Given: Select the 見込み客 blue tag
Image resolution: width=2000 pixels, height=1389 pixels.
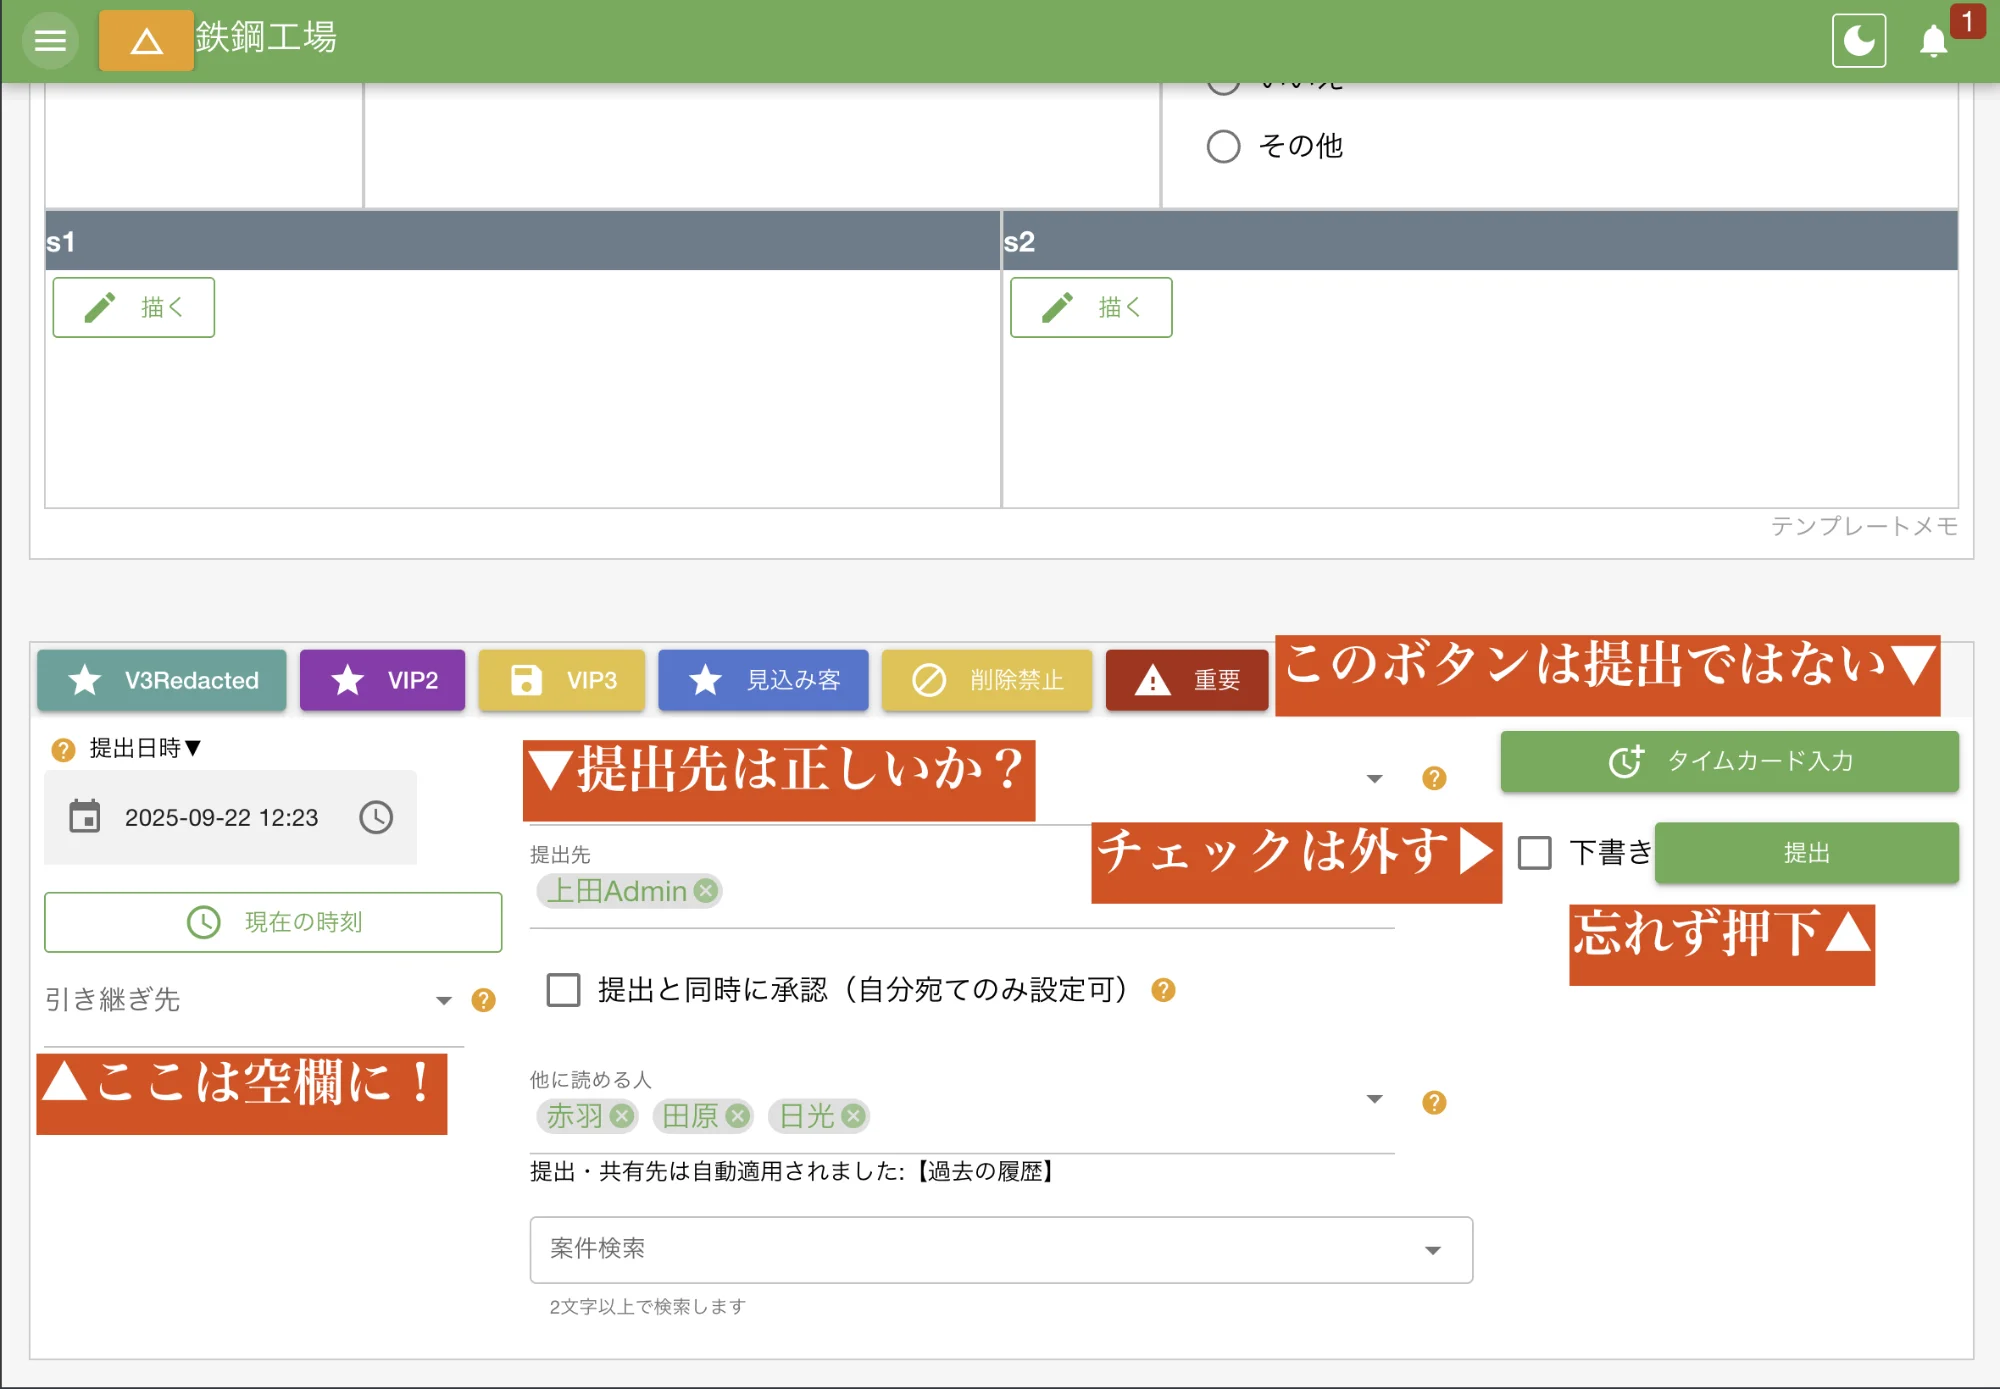Looking at the screenshot, I should coord(763,680).
